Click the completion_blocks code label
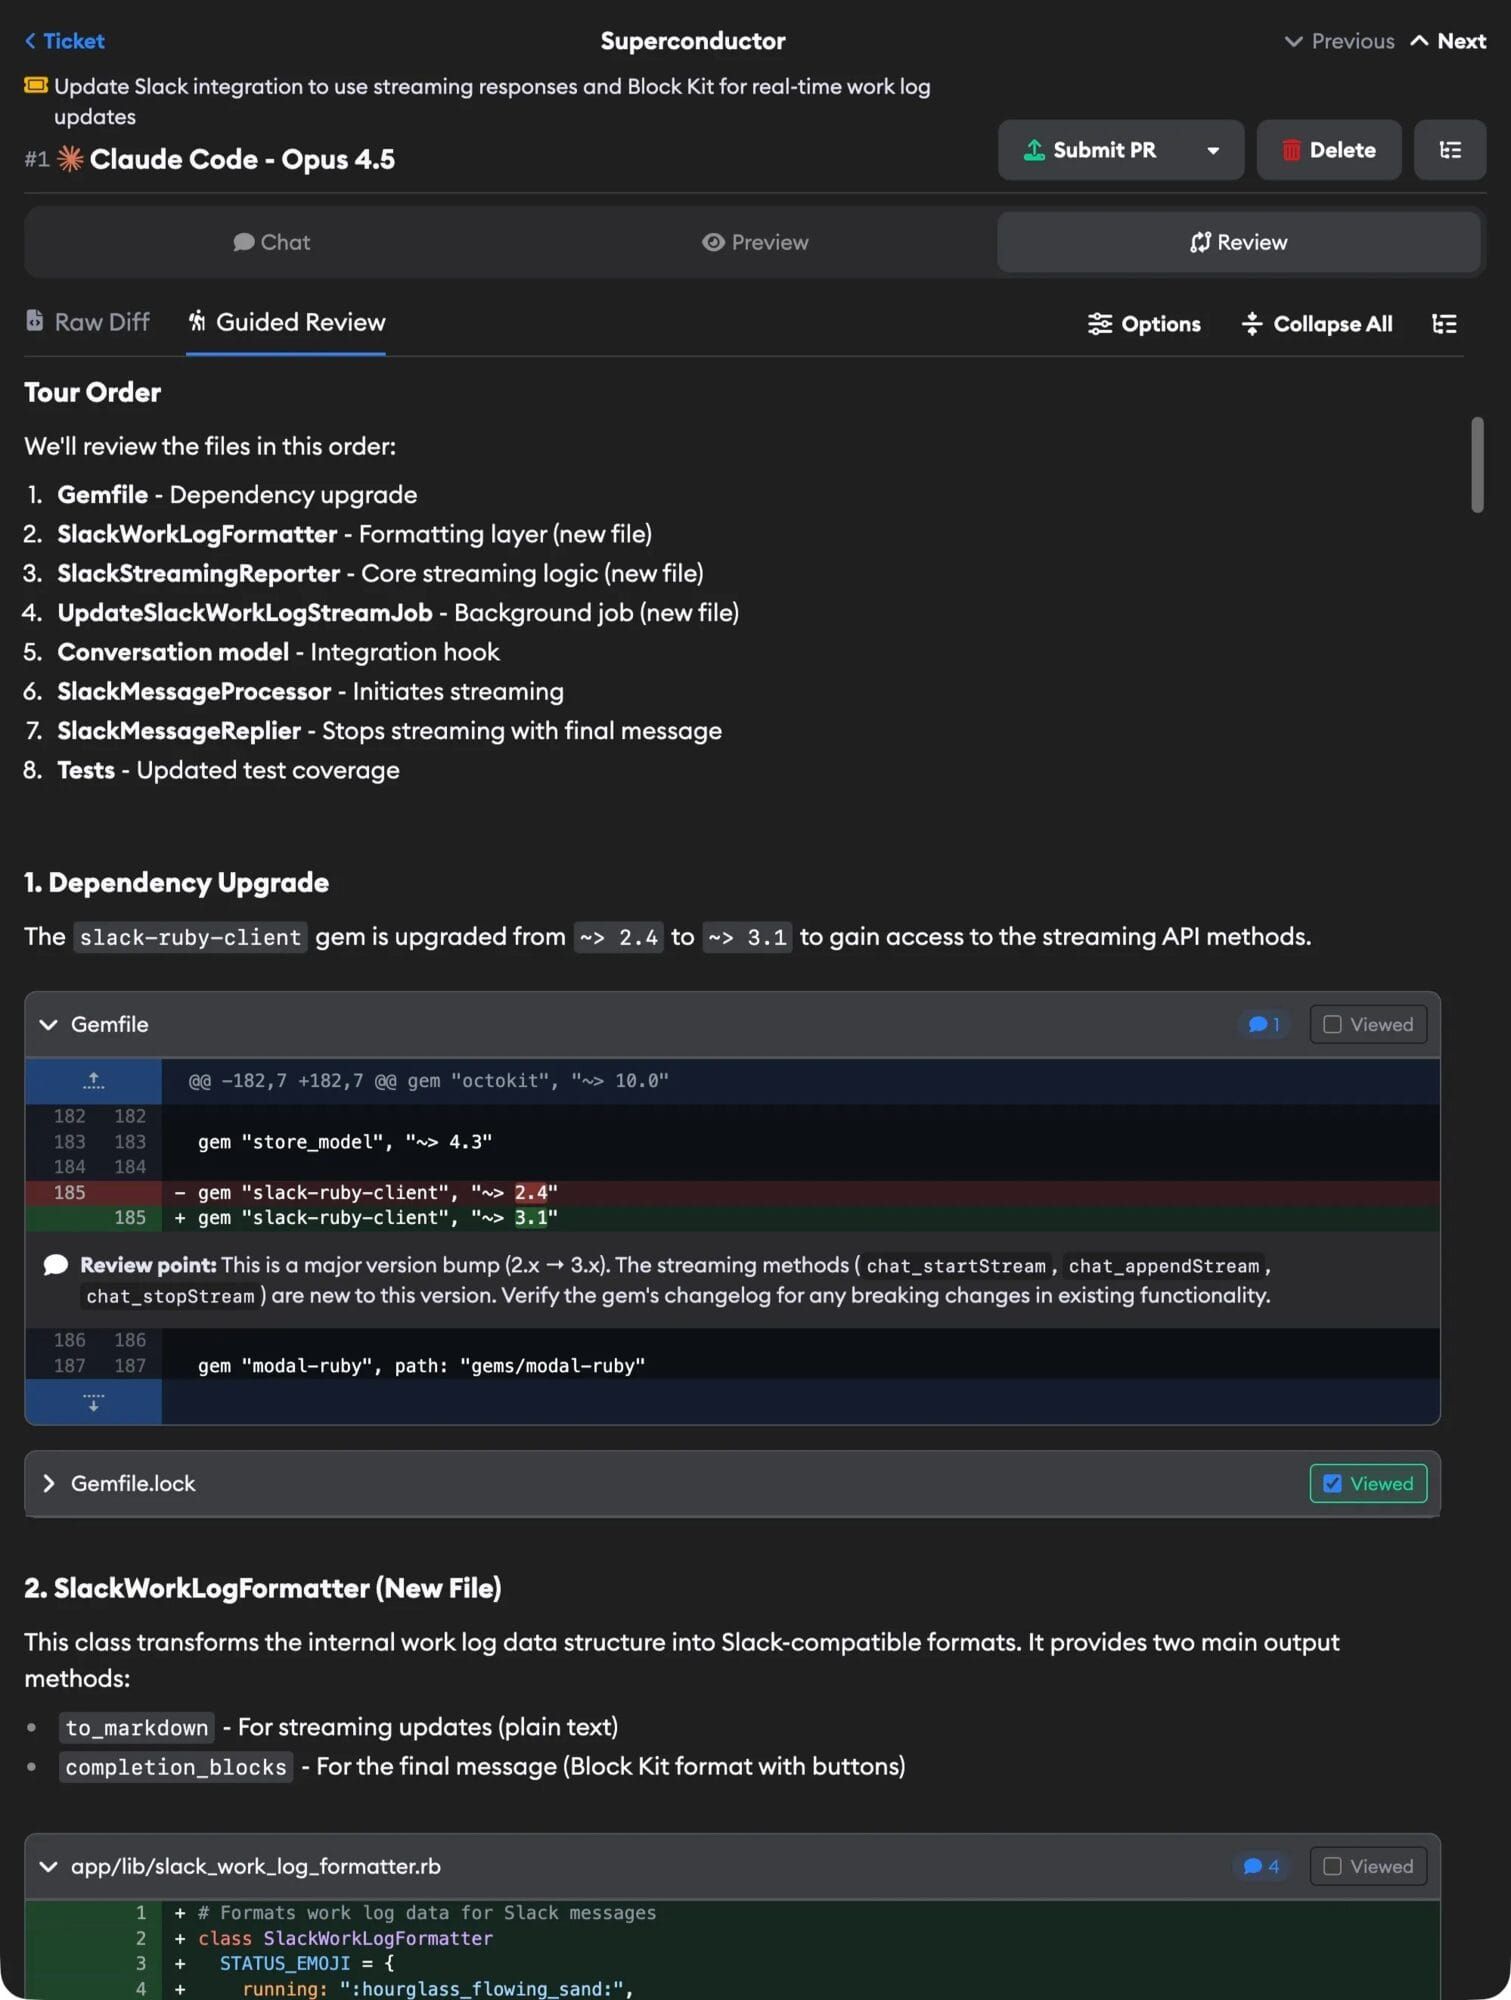The width and height of the screenshot is (1511, 2000). pyautogui.click(x=176, y=1768)
